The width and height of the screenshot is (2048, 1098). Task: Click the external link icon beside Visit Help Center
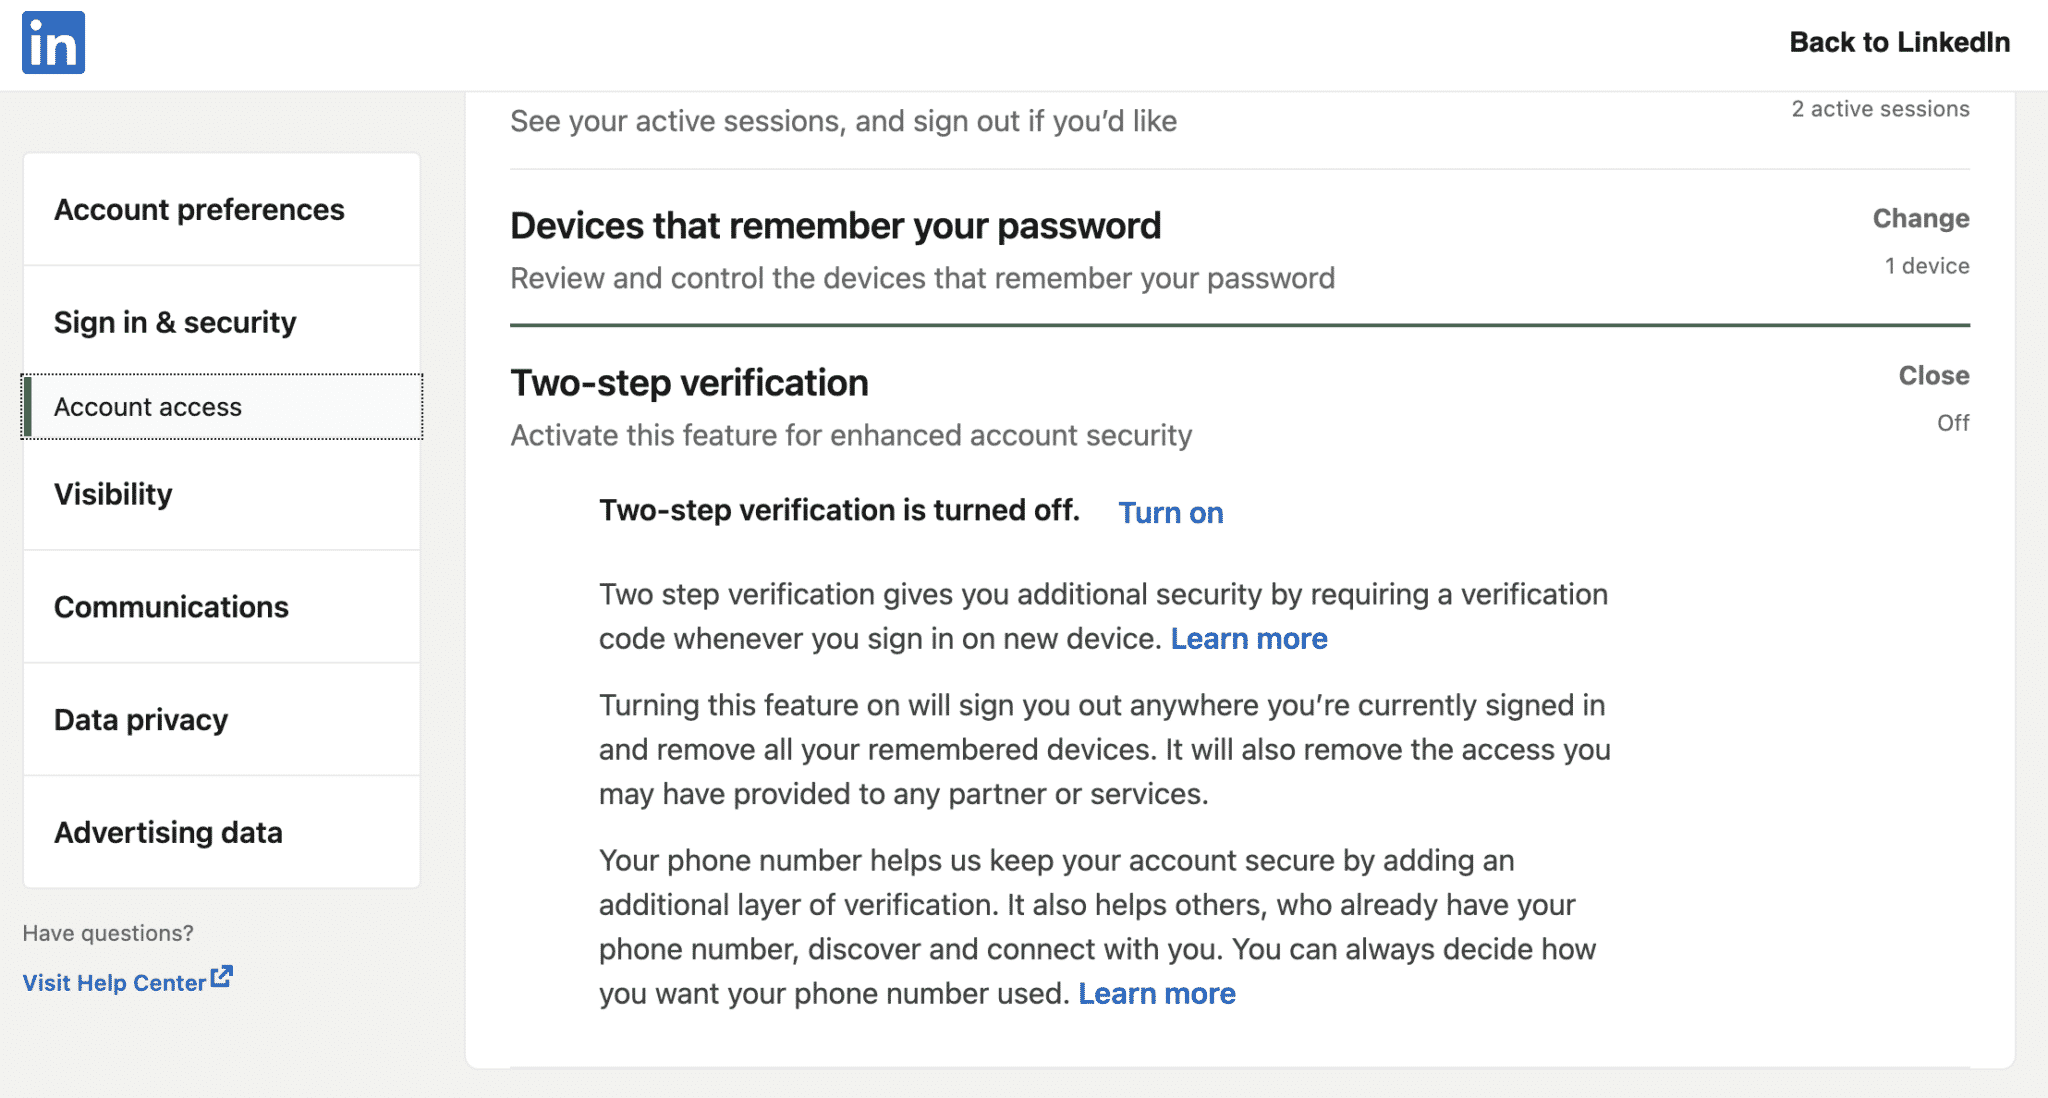pos(222,977)
